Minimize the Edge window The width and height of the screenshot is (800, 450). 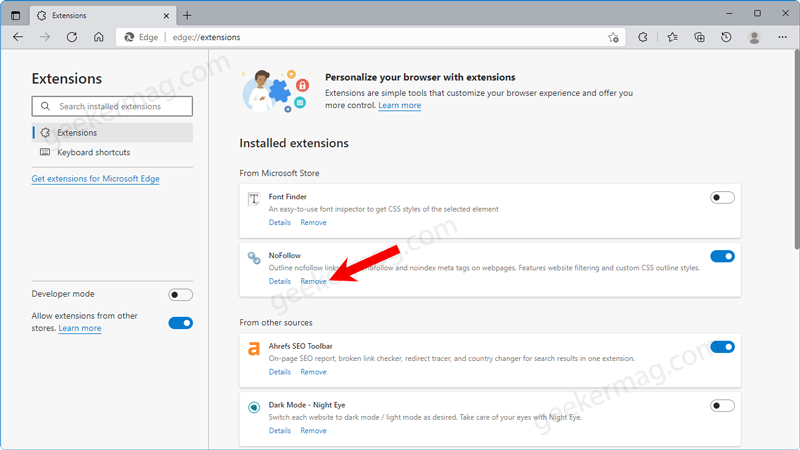729,14
